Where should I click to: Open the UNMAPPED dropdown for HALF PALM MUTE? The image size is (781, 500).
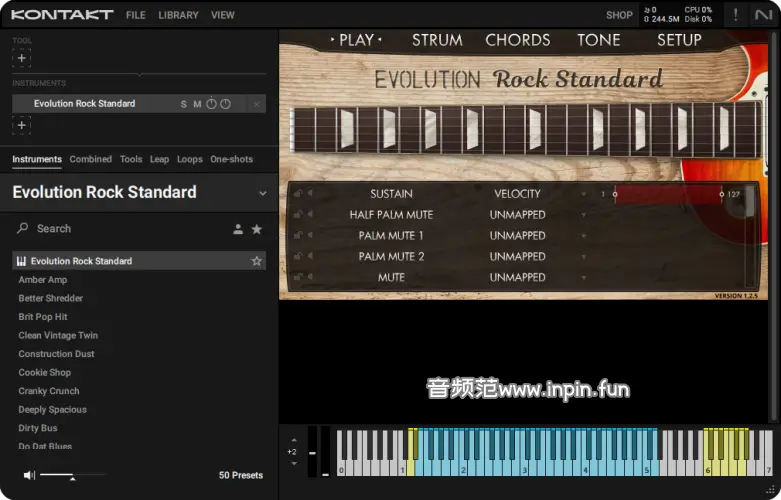tap(584, 215)
